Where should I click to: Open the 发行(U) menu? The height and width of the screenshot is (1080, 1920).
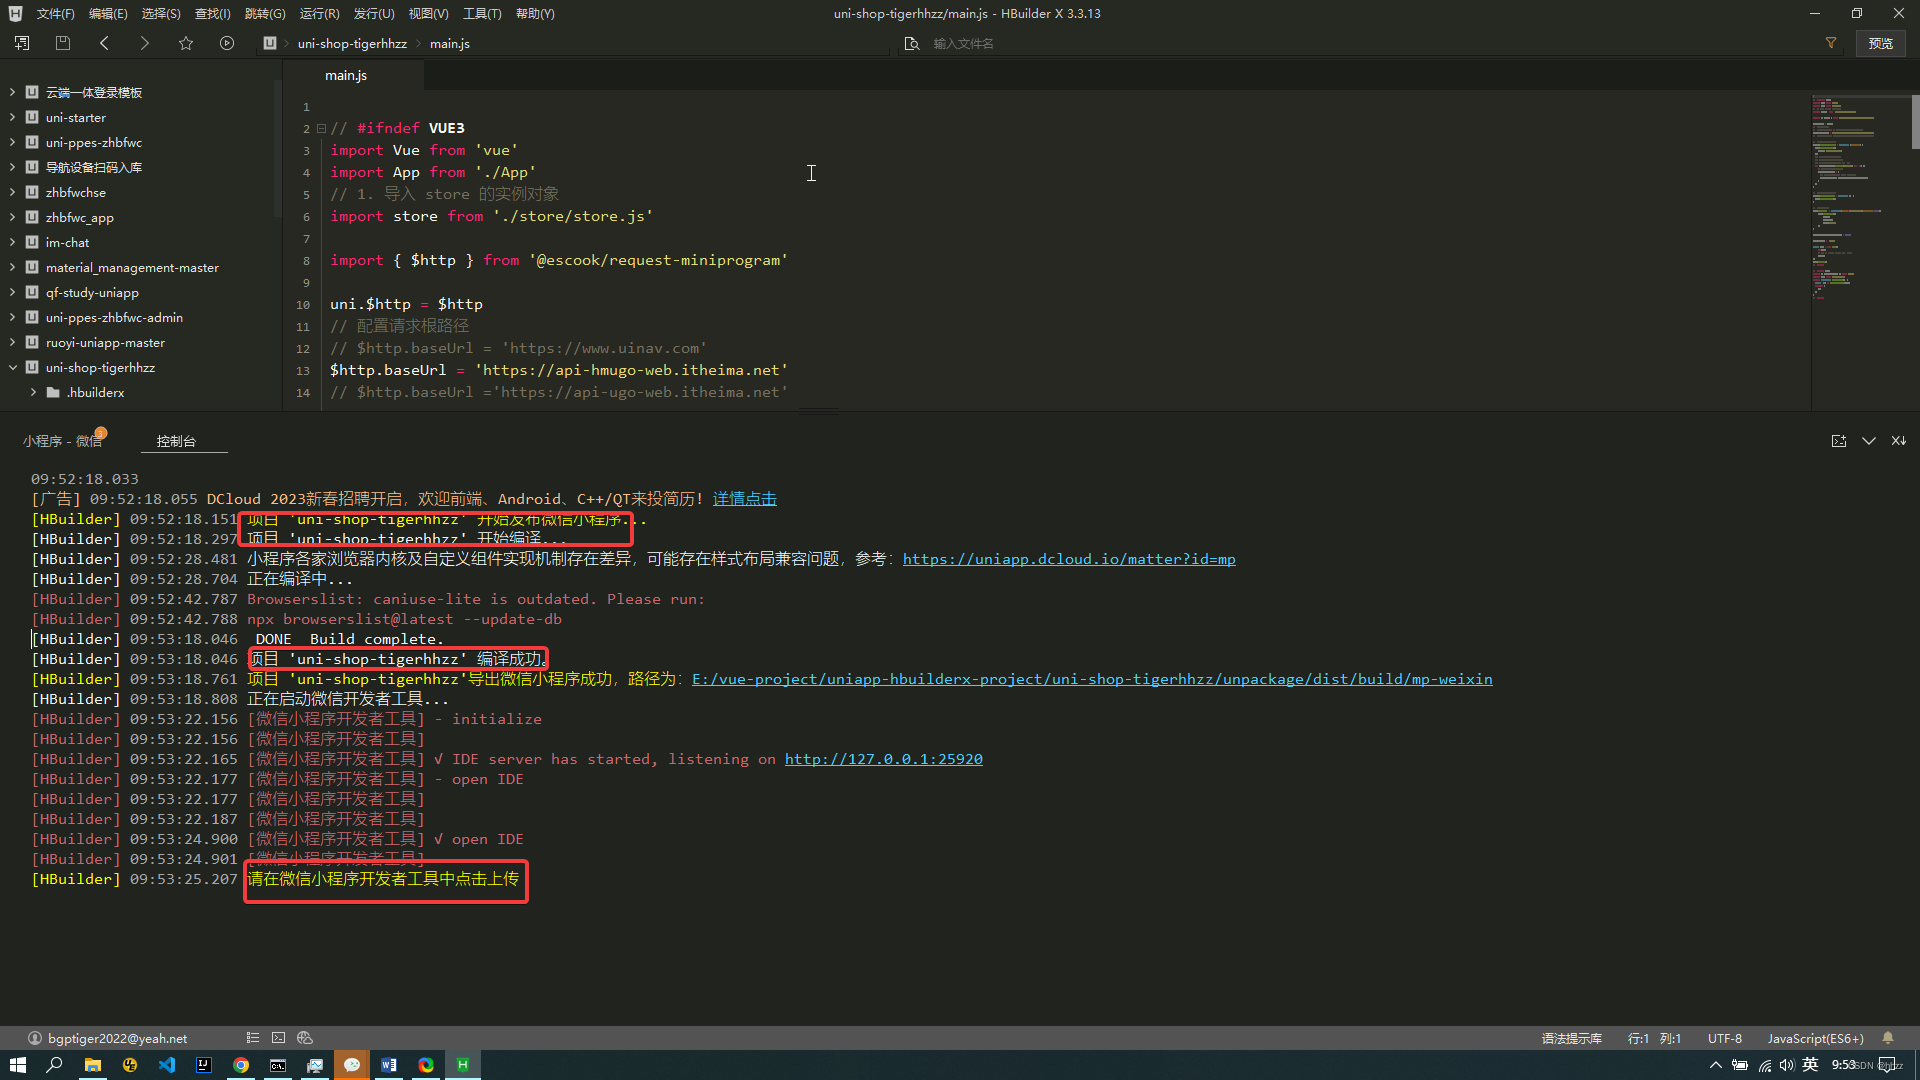(374, 13)
